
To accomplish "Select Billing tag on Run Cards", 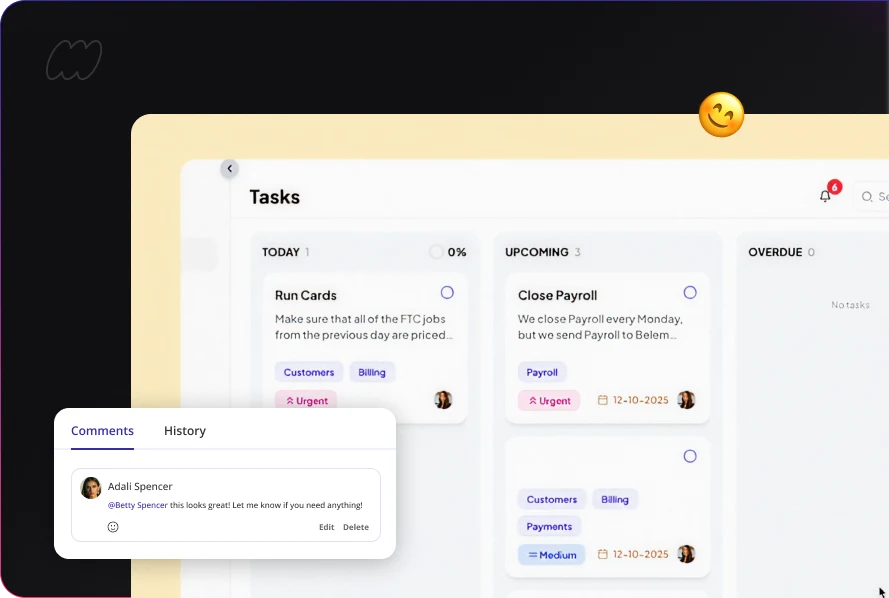I will (x=372, y=372).
